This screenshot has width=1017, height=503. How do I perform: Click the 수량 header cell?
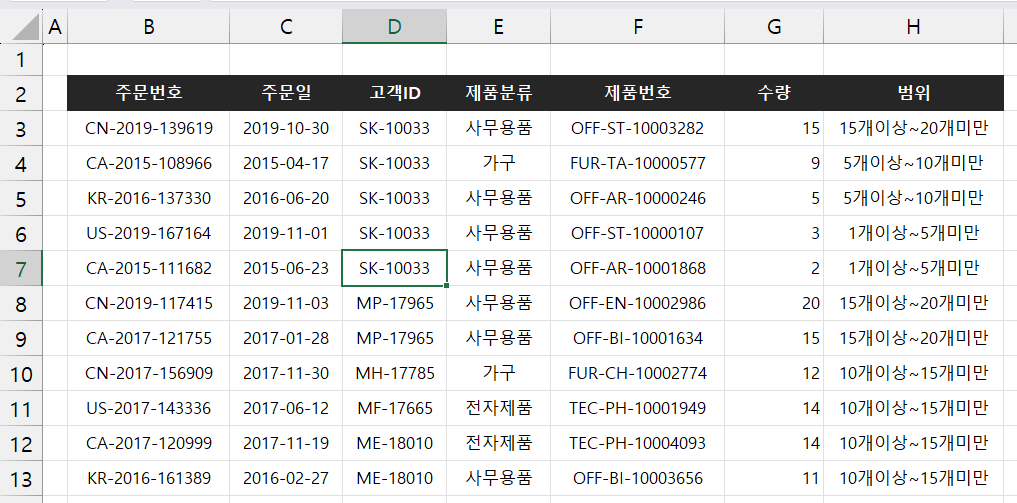tap(774, 93)
